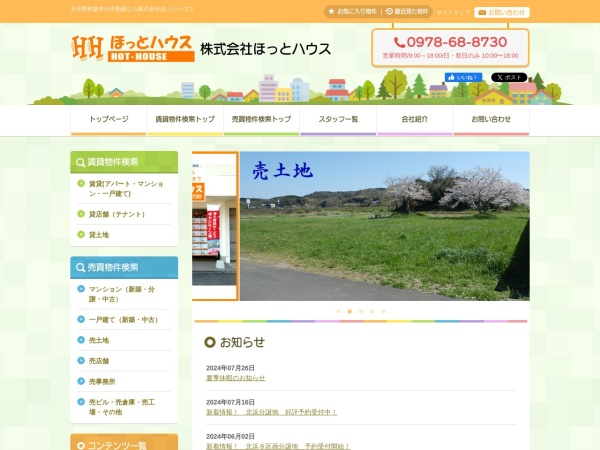
Task: Select 売店舗 sidebar link
Action: coord(99,361)
